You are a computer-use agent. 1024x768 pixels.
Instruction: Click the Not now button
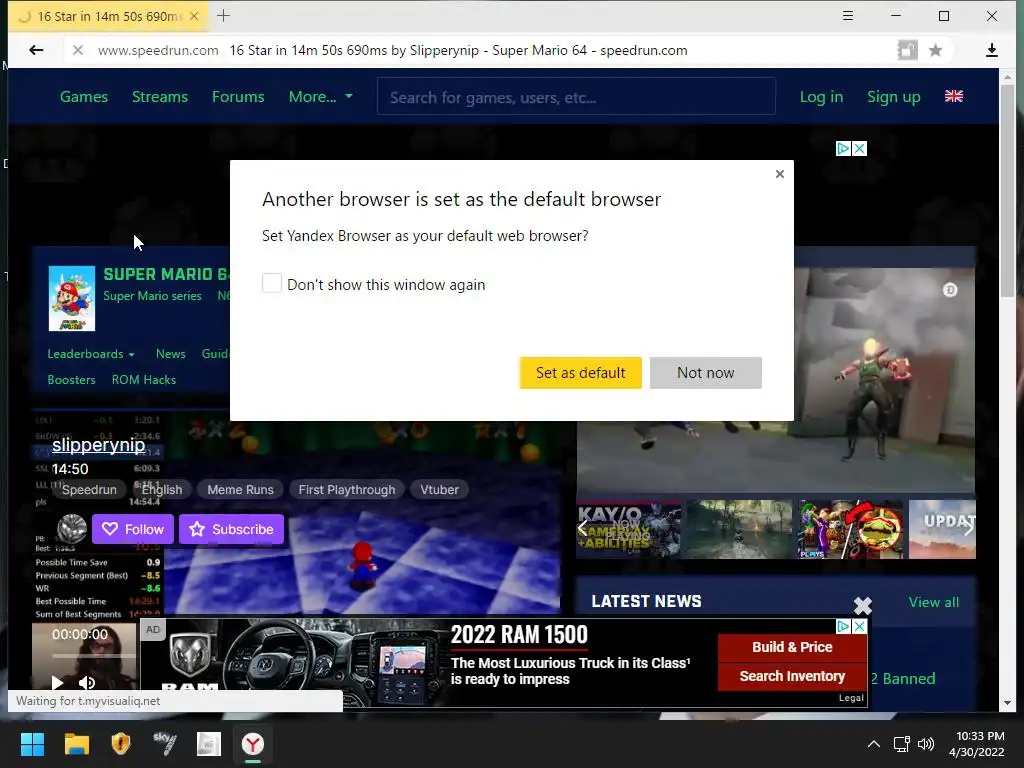tap(705, 373)
